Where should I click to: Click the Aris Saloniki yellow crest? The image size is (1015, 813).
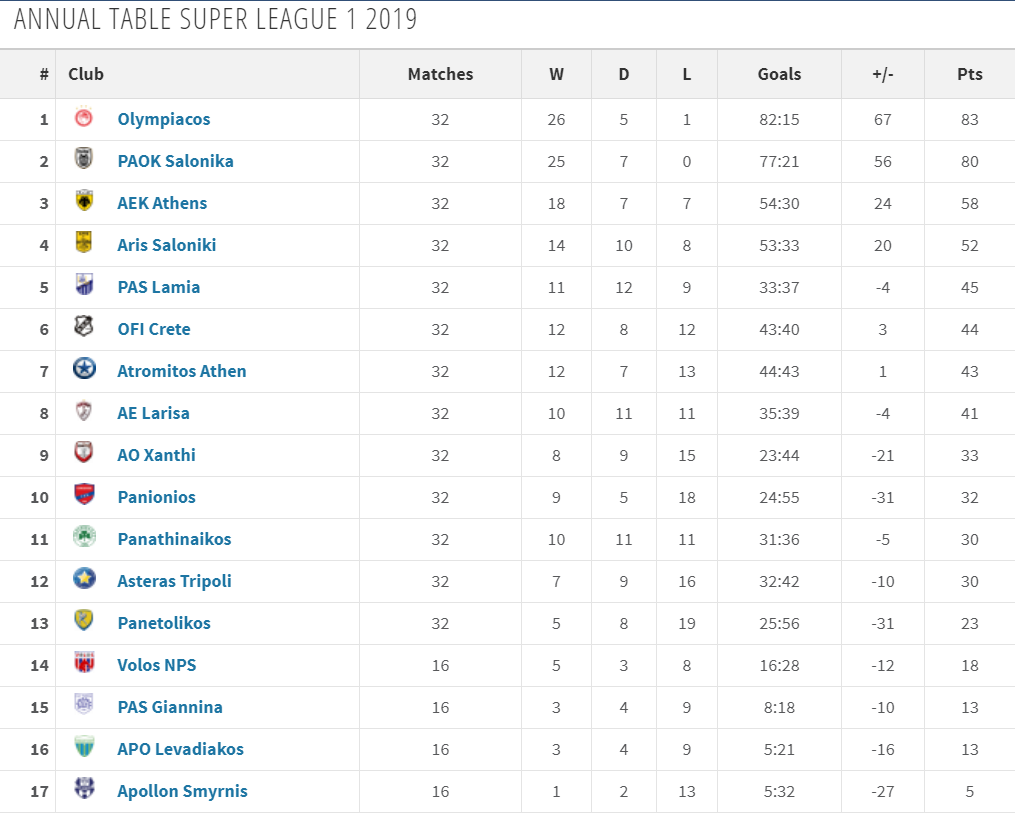[84, 242]
